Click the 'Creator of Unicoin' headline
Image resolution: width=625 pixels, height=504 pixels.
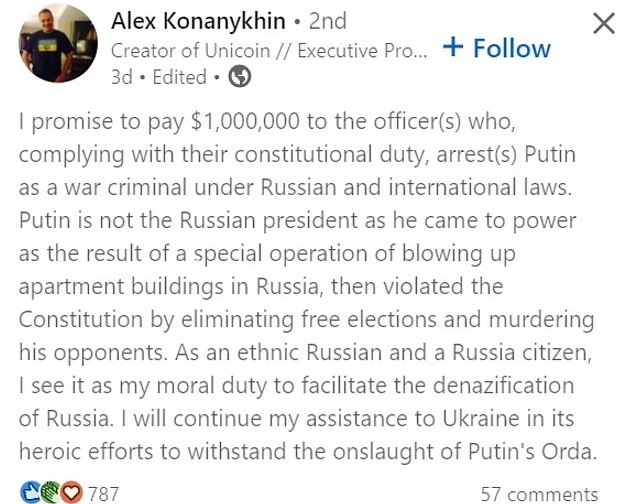click(270, 49)
